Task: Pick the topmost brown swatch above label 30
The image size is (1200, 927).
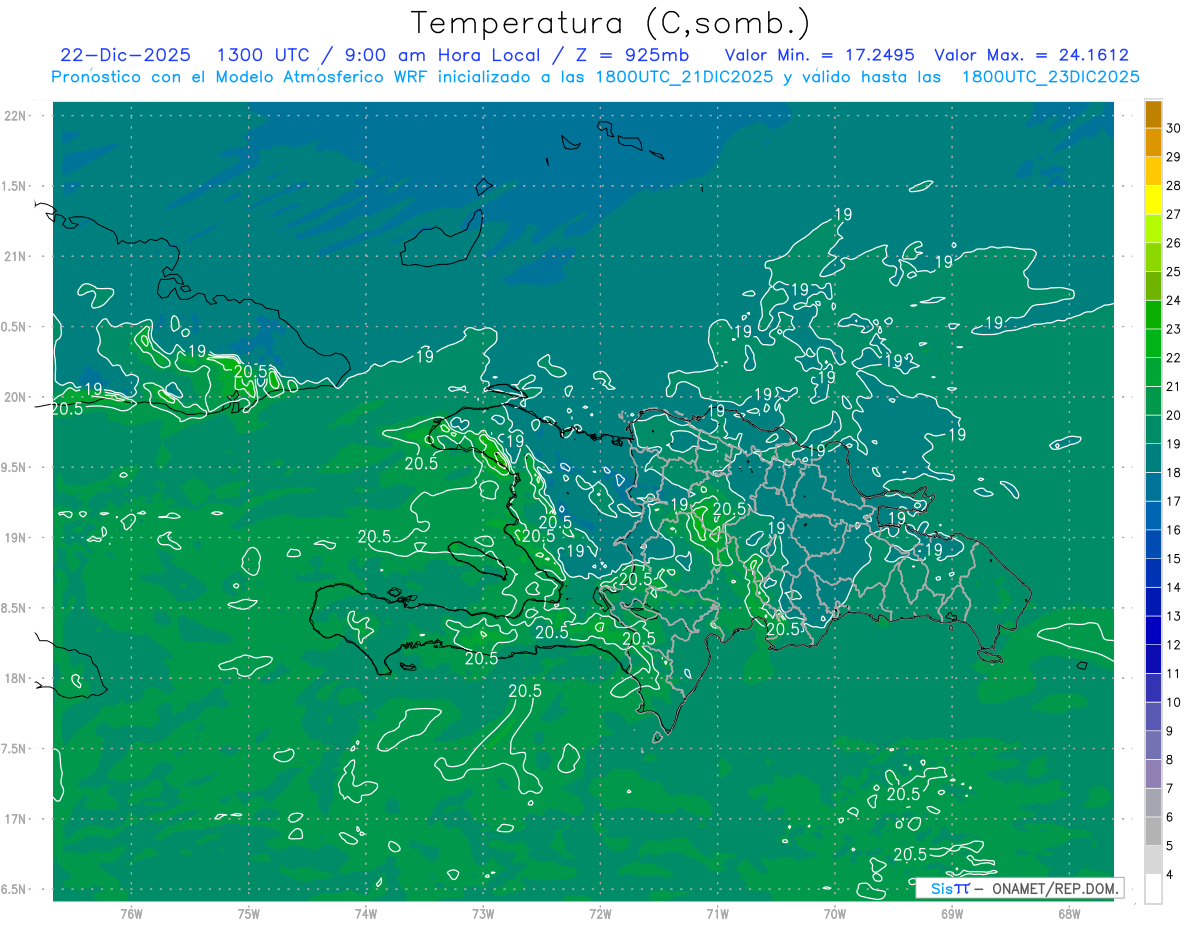Action: tap(1154, 115)
